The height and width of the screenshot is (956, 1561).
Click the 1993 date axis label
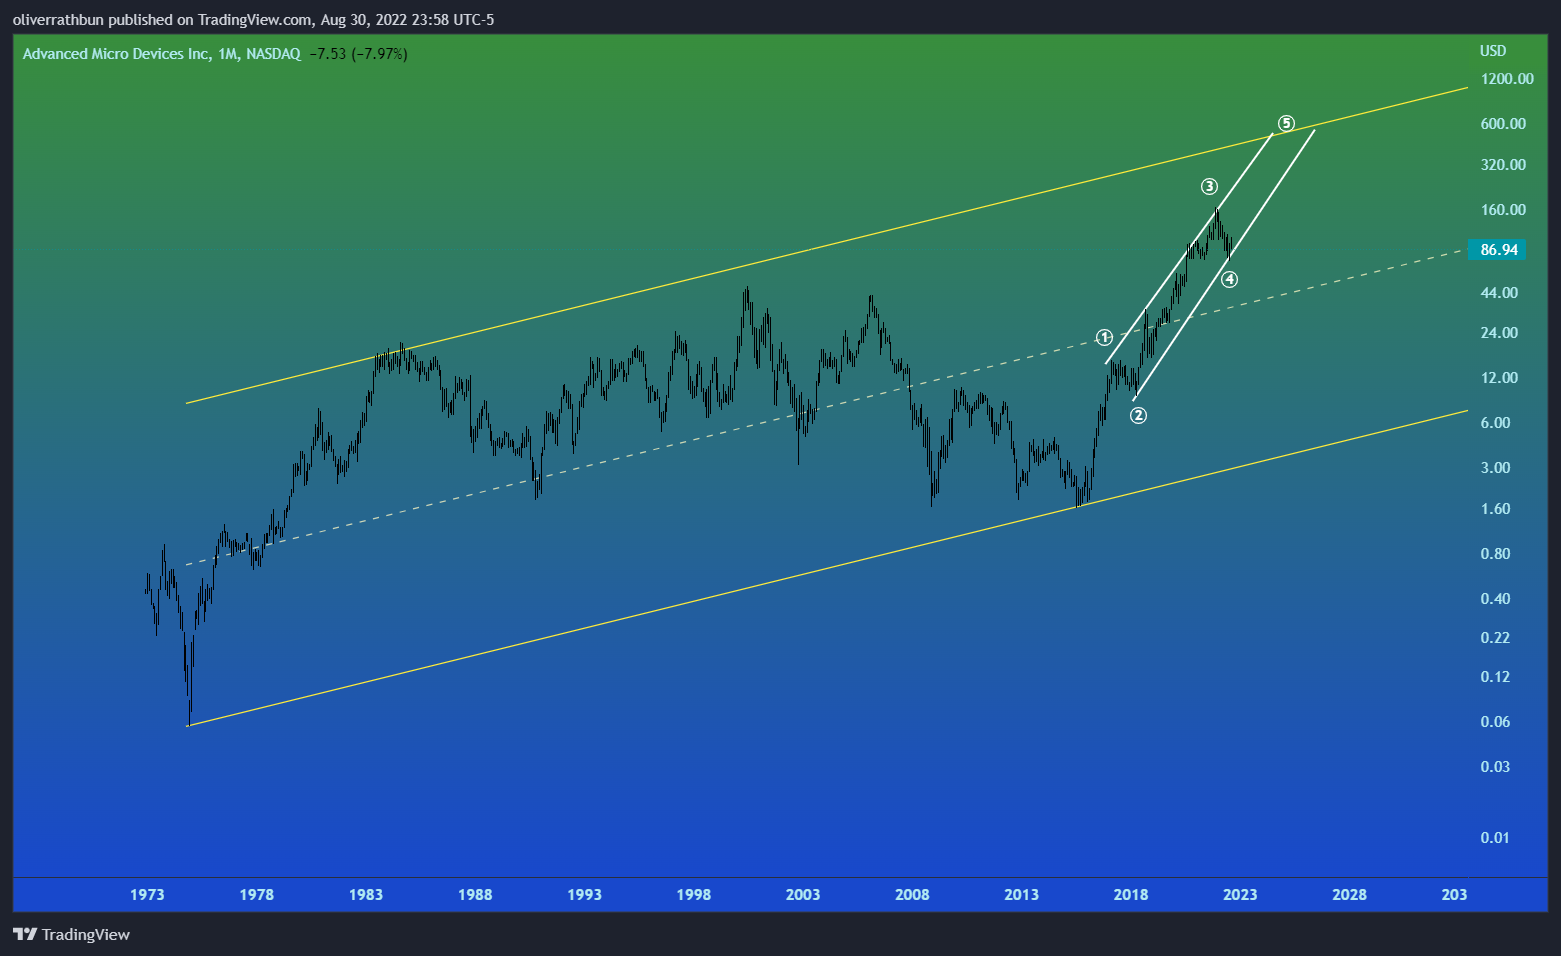pos(585,895)
